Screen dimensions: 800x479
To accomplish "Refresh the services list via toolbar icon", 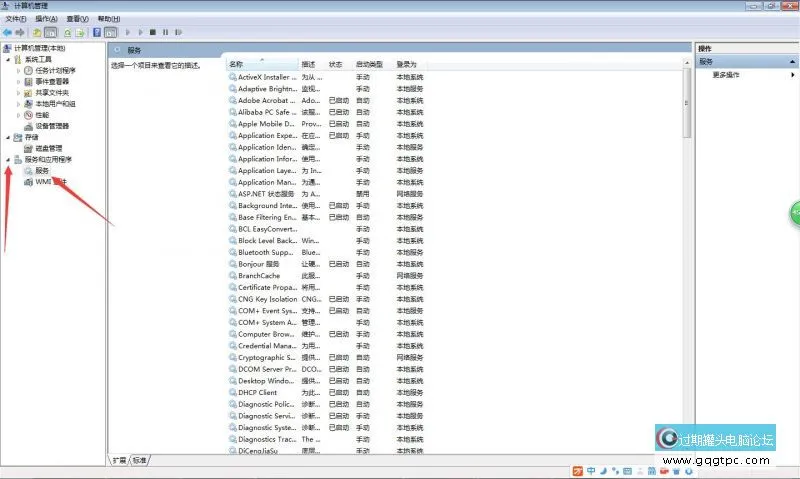I will coord(67,32).
